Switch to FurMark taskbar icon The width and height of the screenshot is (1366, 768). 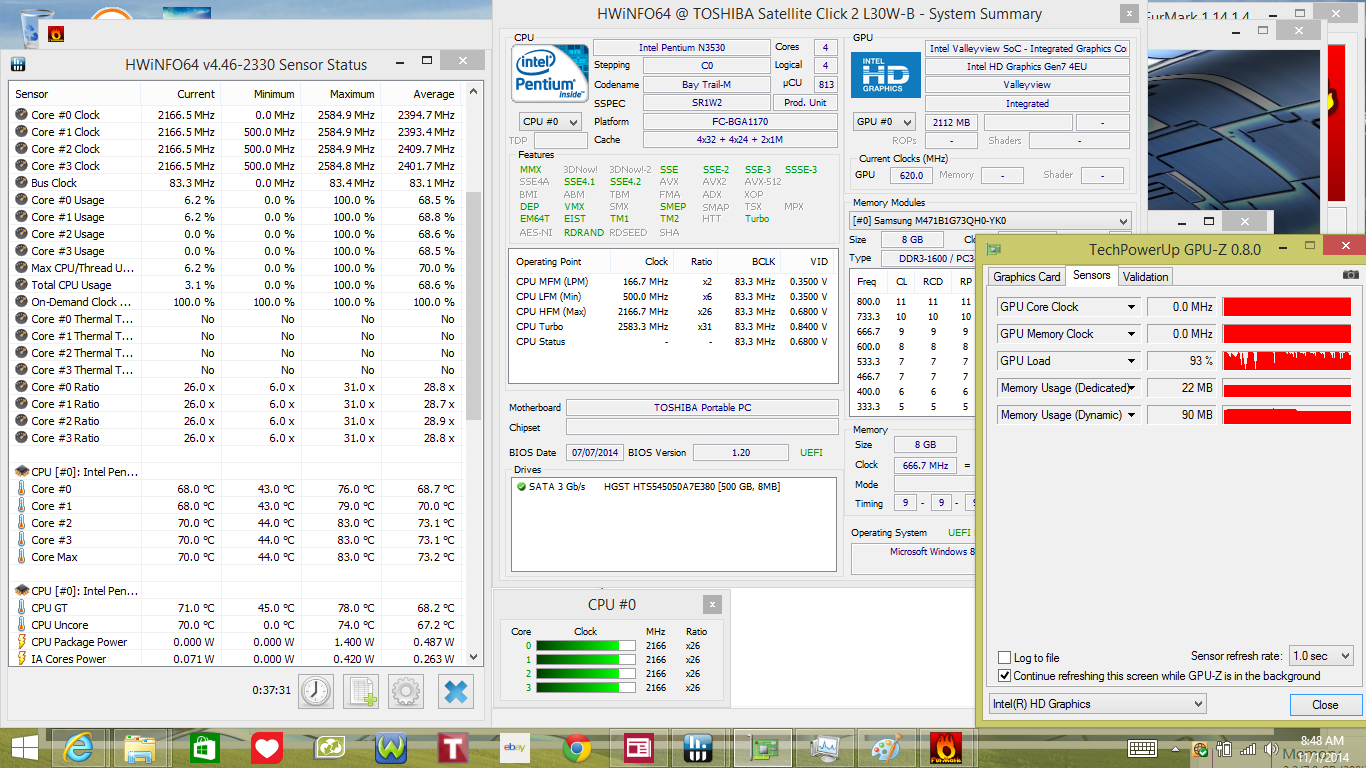pos(947,748)
